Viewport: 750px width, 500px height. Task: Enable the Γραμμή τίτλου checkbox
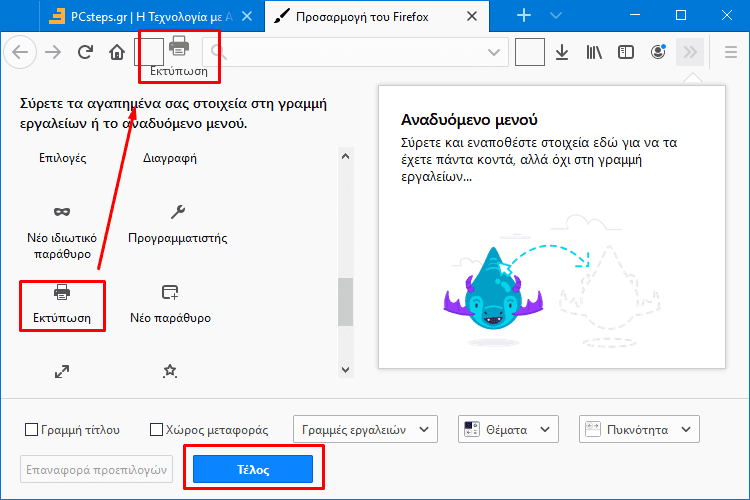(31, 430)
